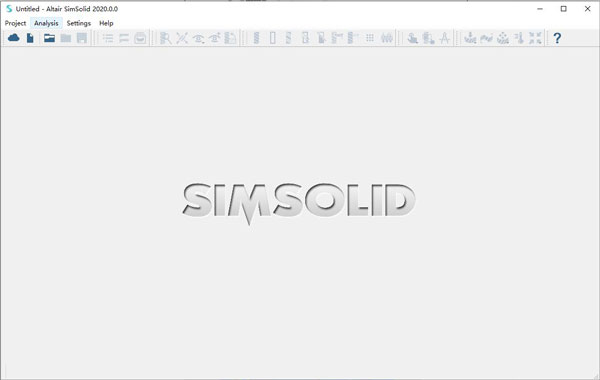Click the magnifier over list icon
Screen dimensions: 600x380
click(x=165, y=38)
